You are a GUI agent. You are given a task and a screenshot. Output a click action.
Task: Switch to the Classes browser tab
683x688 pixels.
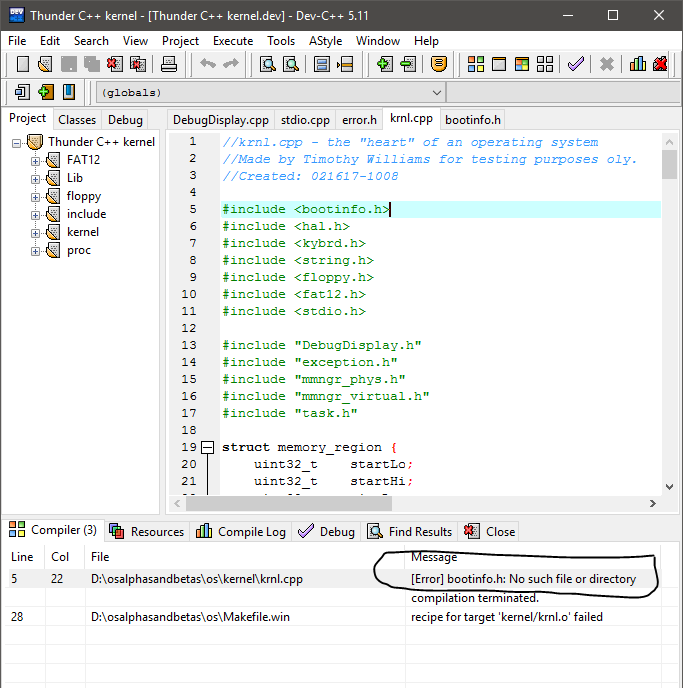(x=77, y=120)
